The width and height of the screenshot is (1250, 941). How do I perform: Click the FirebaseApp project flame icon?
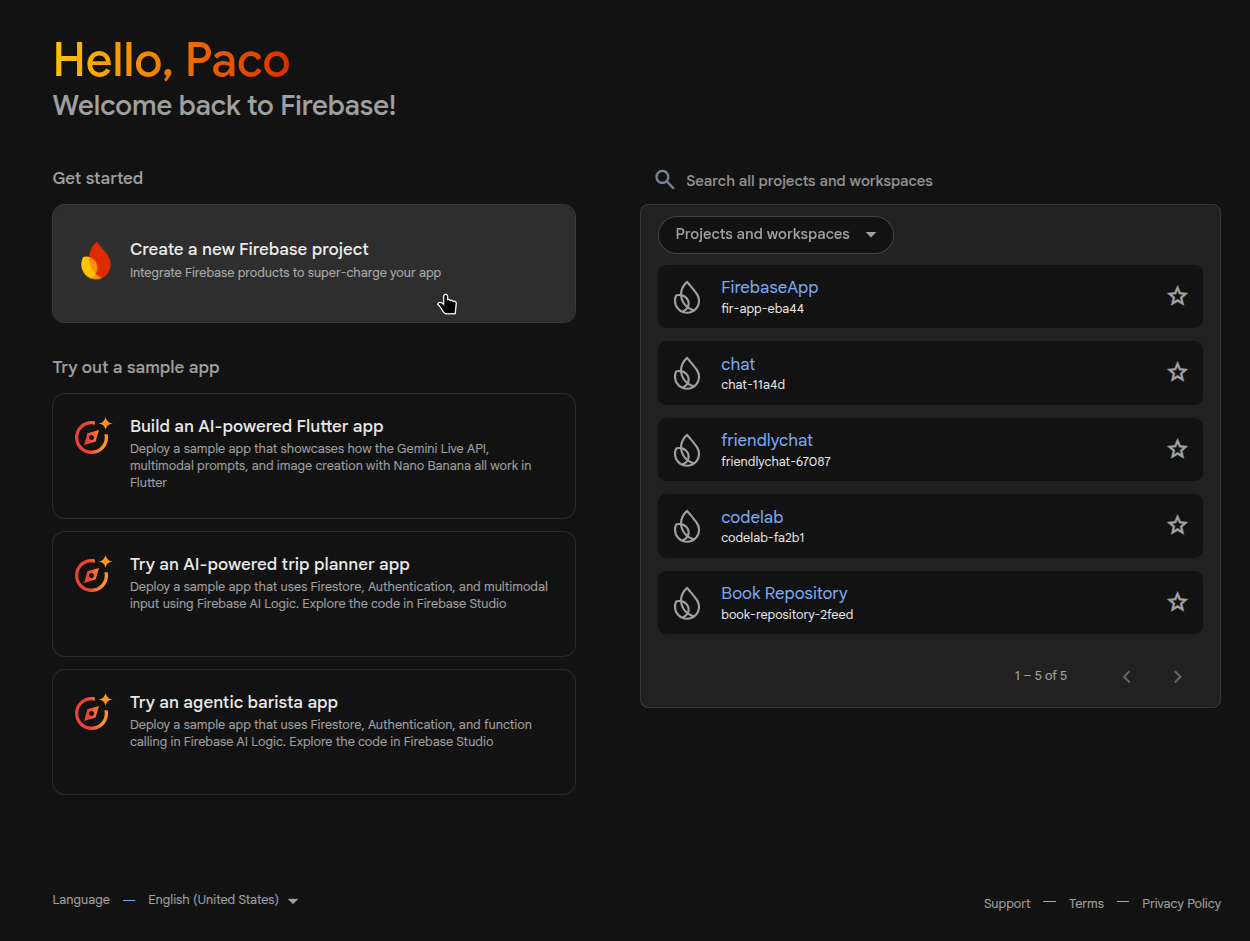687,297
